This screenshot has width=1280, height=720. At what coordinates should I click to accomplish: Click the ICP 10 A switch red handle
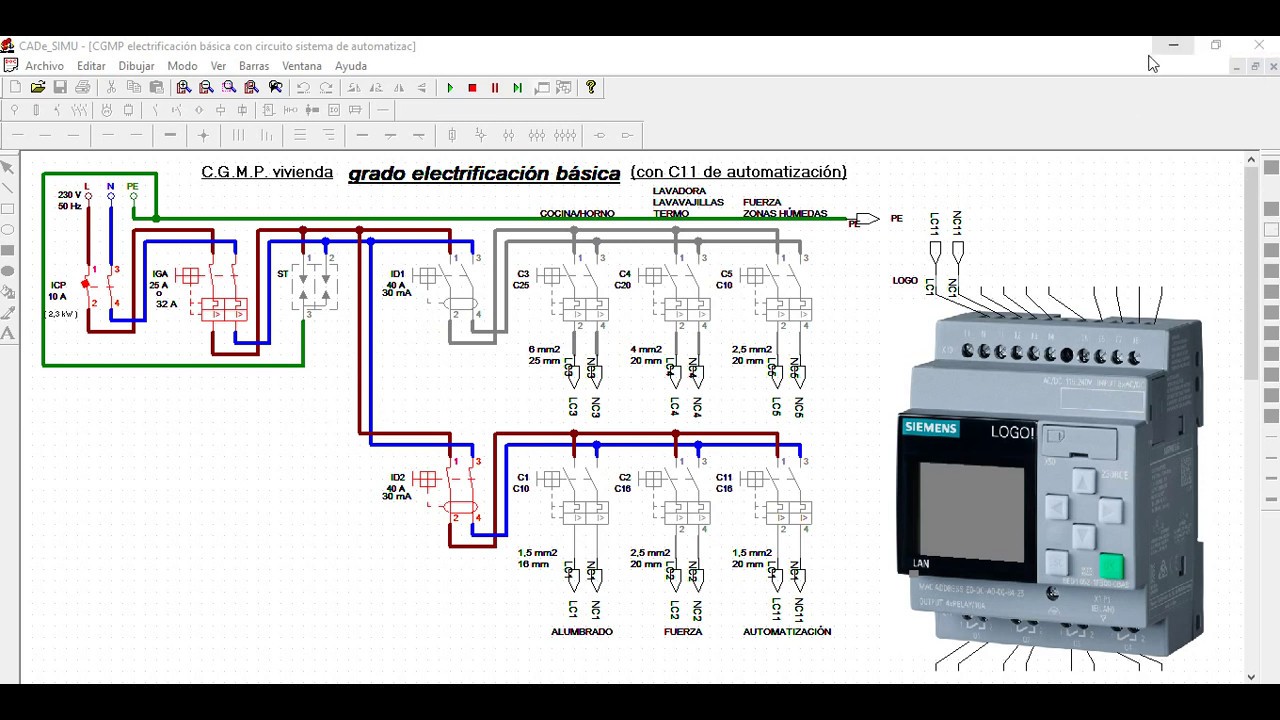(86, 285)
